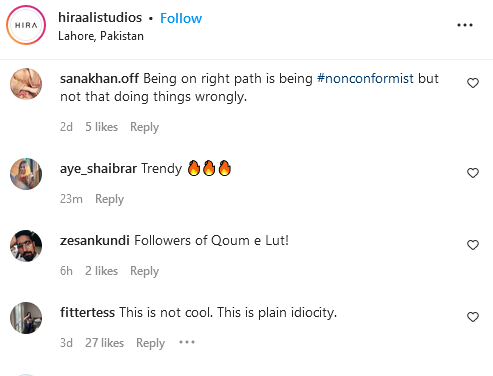Open fittertess profile photo
The height and width of the screenshot is (376, 493).
point(26,318)
